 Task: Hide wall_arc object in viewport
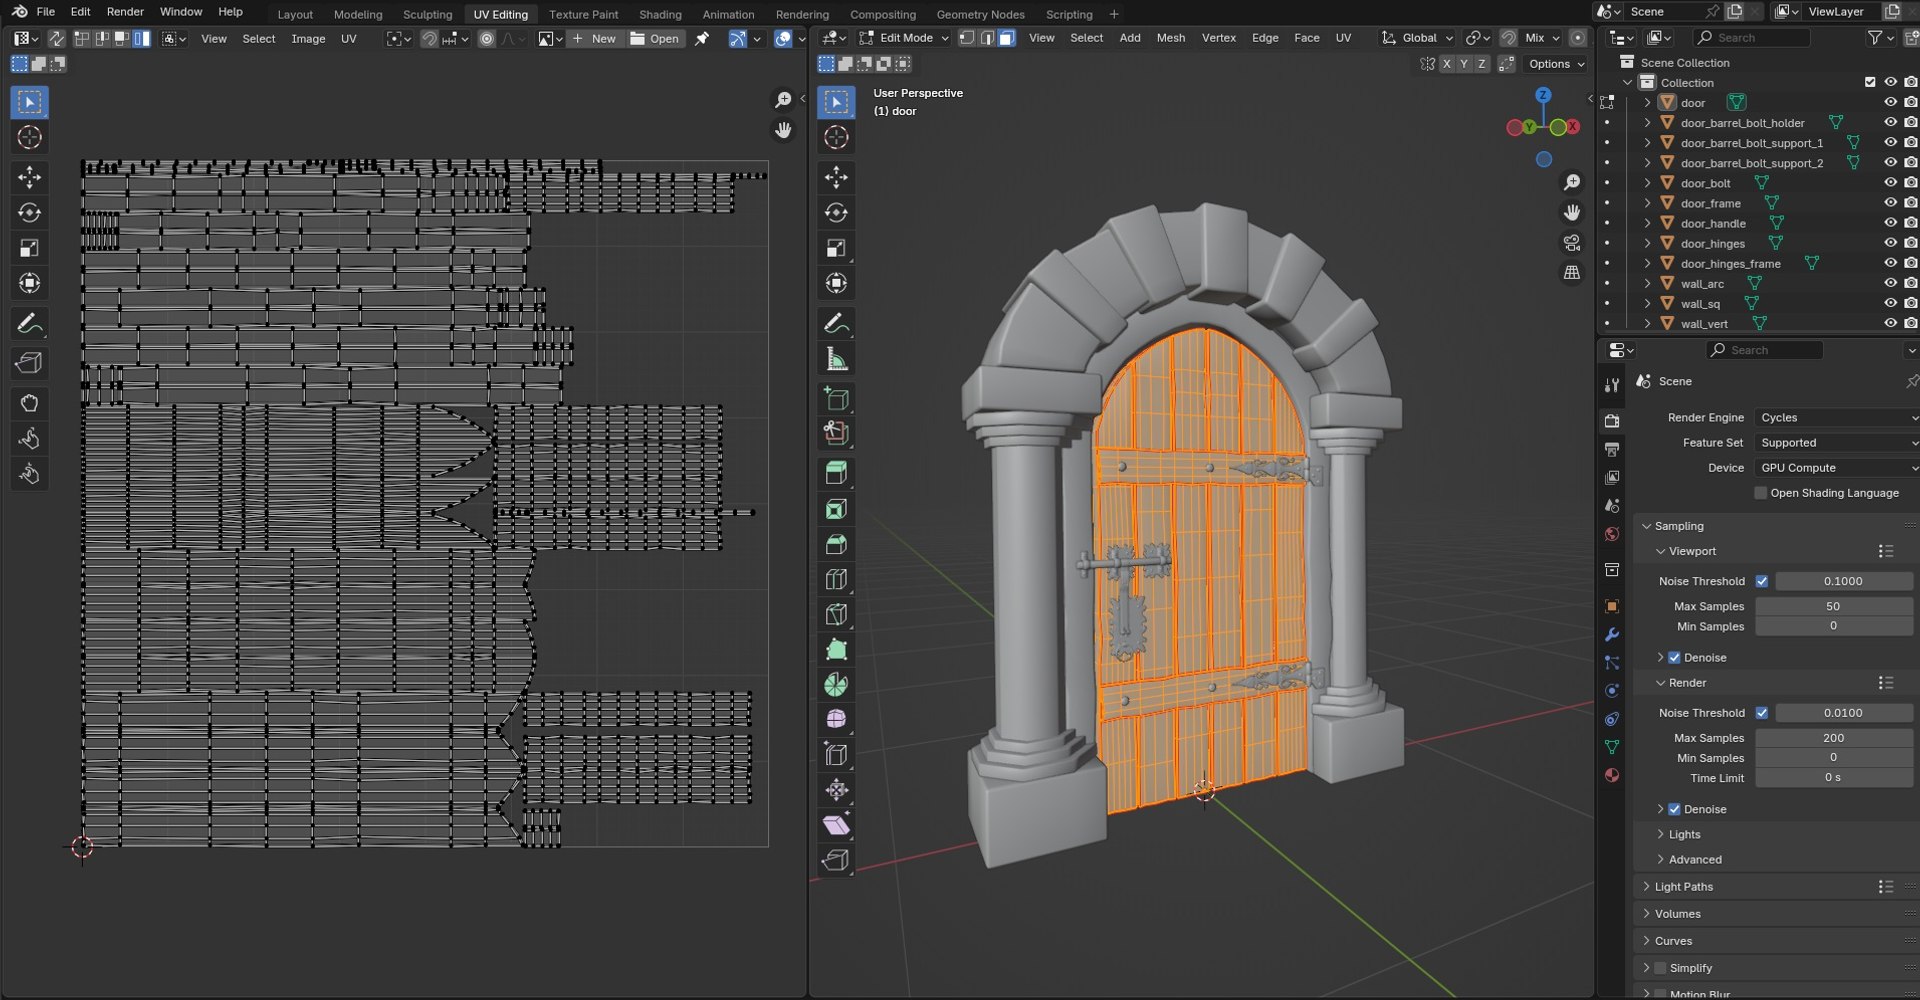pyautogui.click(x=1890, y=283)
